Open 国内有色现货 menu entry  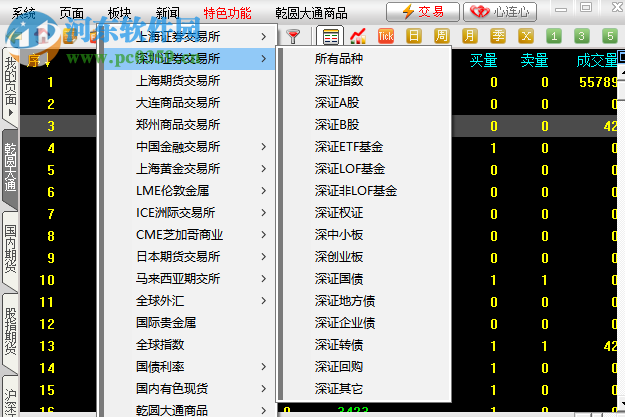(x=190, y=388)
